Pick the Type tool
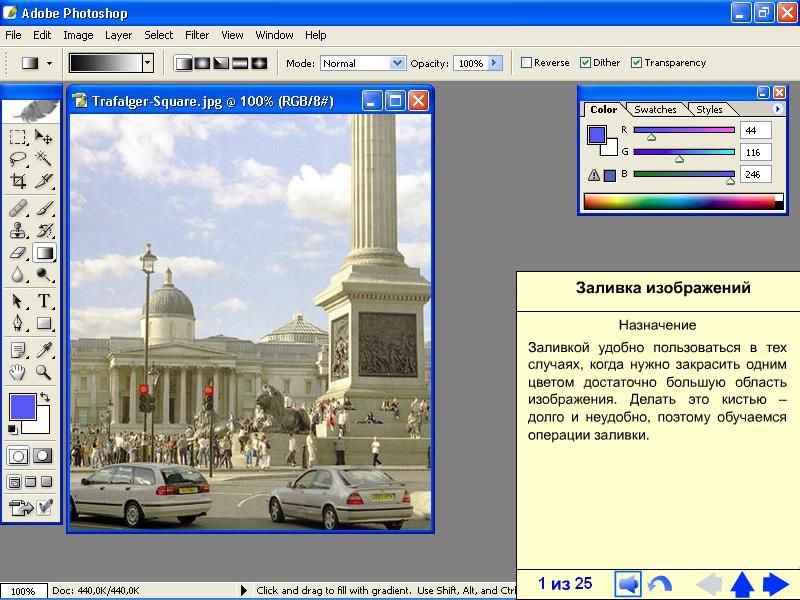Viewport: 800px width, 600px height. point(44,301)
